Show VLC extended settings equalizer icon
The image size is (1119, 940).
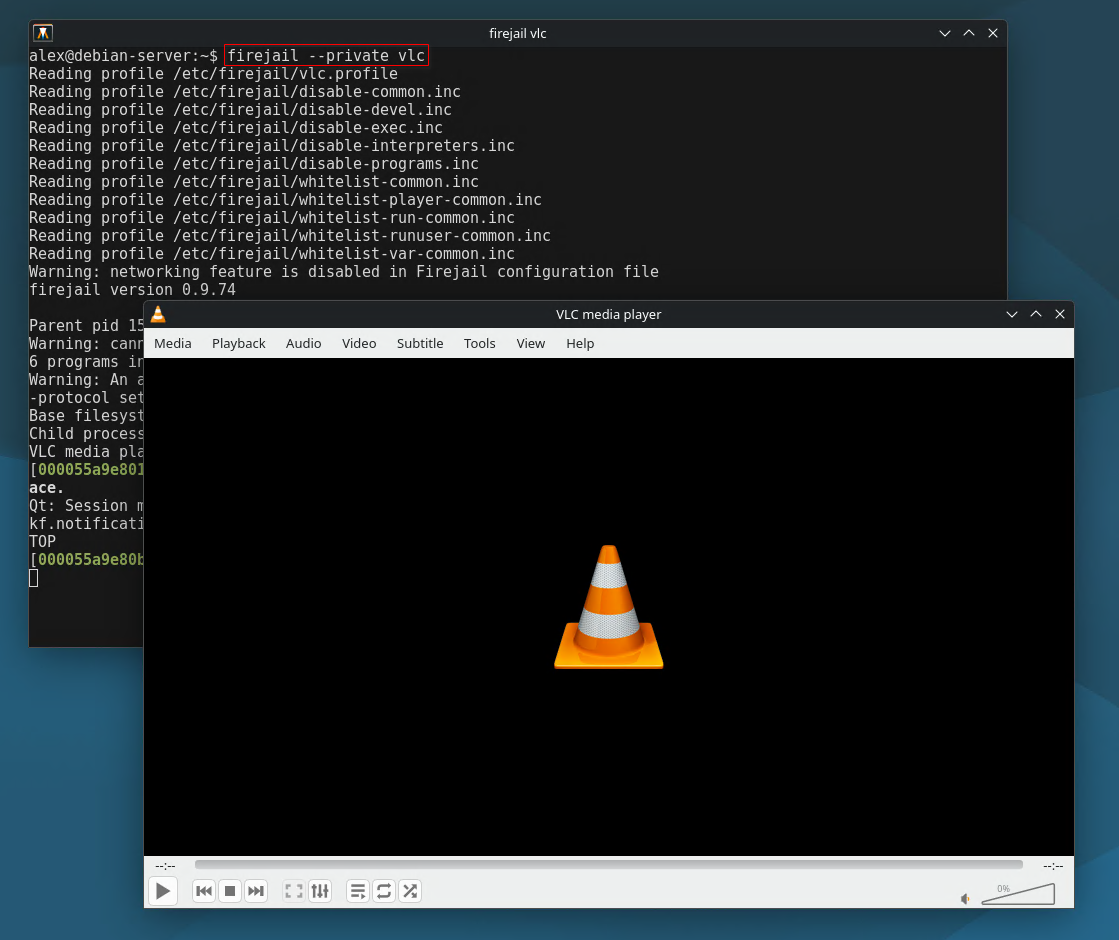pyautogui.click(x=320, y=891)
